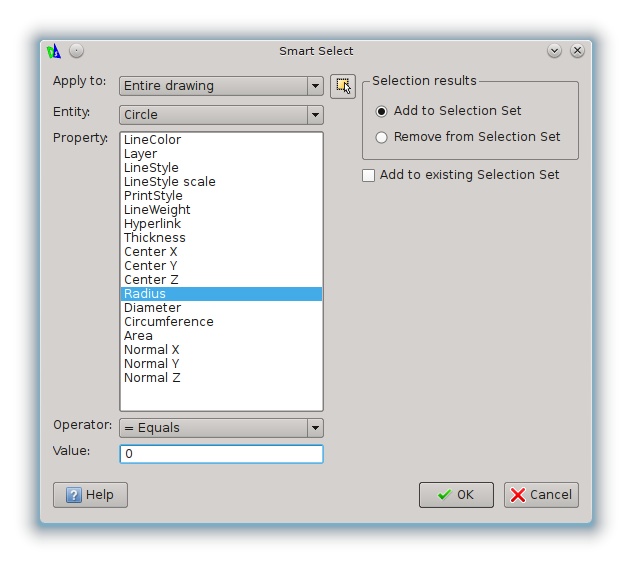This screenshot has width=632, height=563.
Task: Select the Hyperlink property entry
Action: (x=152, y=224)
